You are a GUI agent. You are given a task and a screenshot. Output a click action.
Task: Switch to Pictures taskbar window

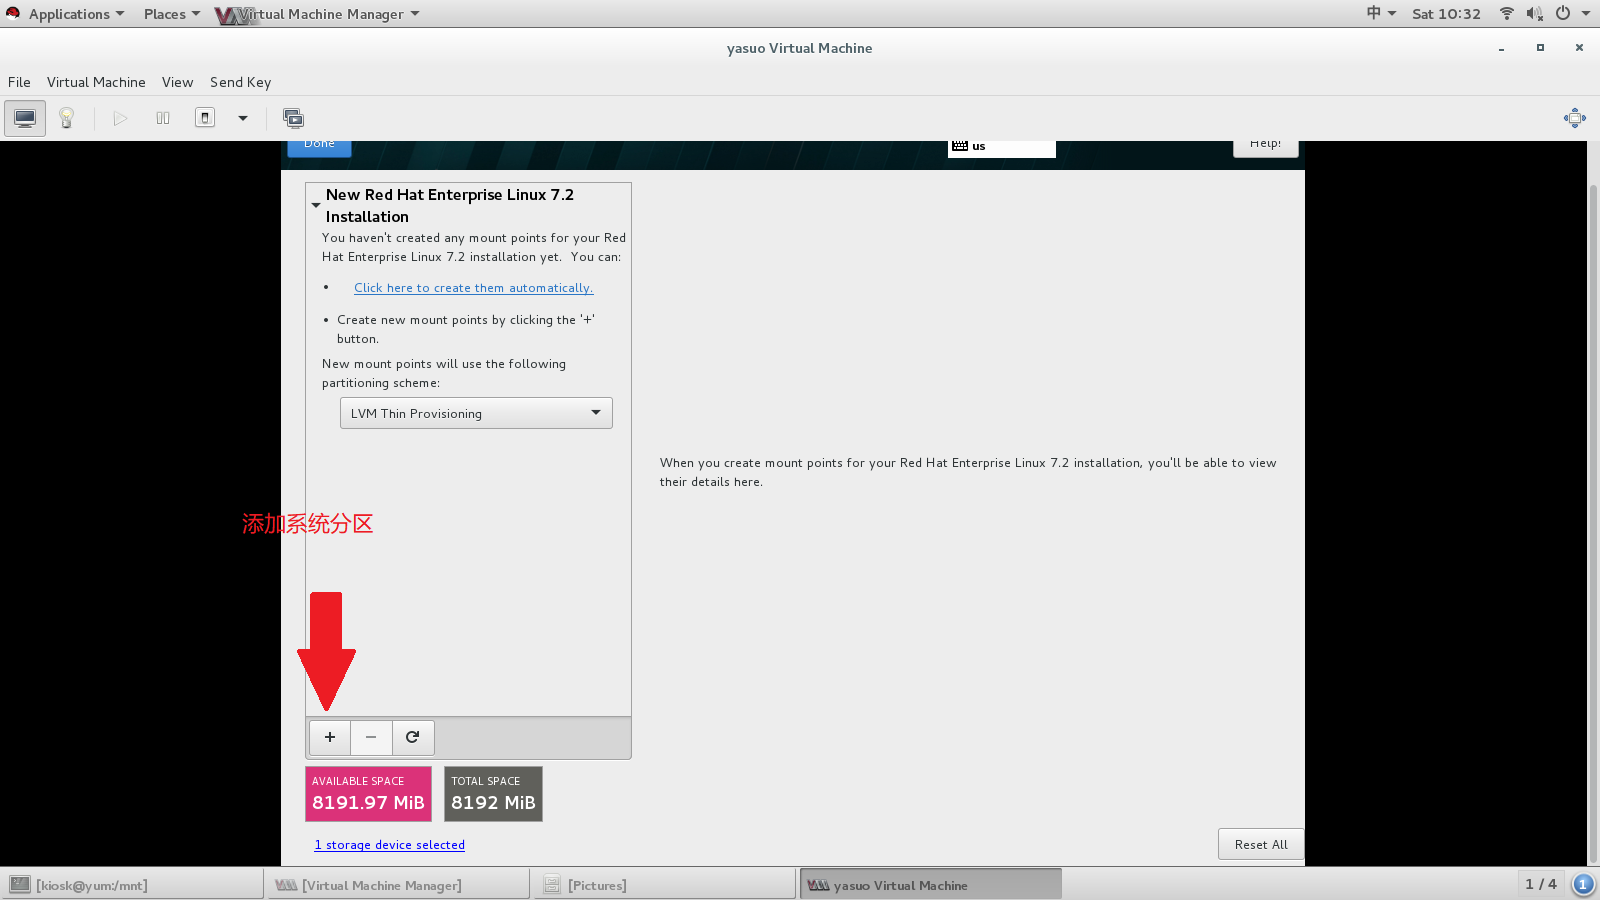coord(665,885)
